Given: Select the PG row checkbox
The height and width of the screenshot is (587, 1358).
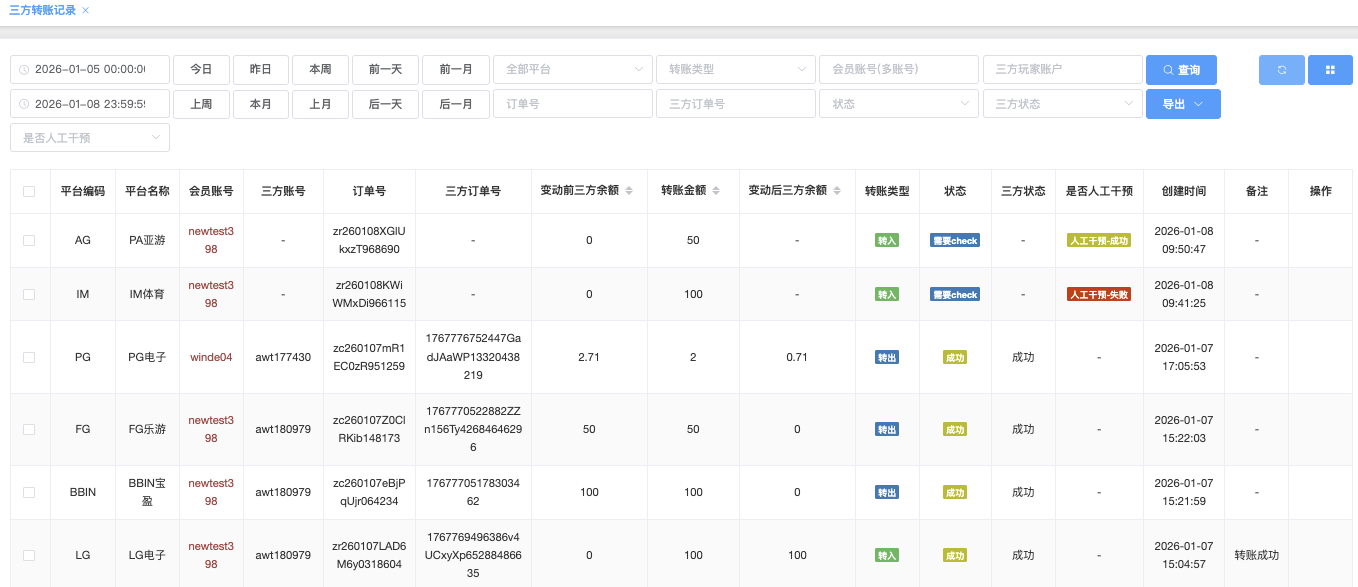Looking at the screenshot, I should pos(29,357).
